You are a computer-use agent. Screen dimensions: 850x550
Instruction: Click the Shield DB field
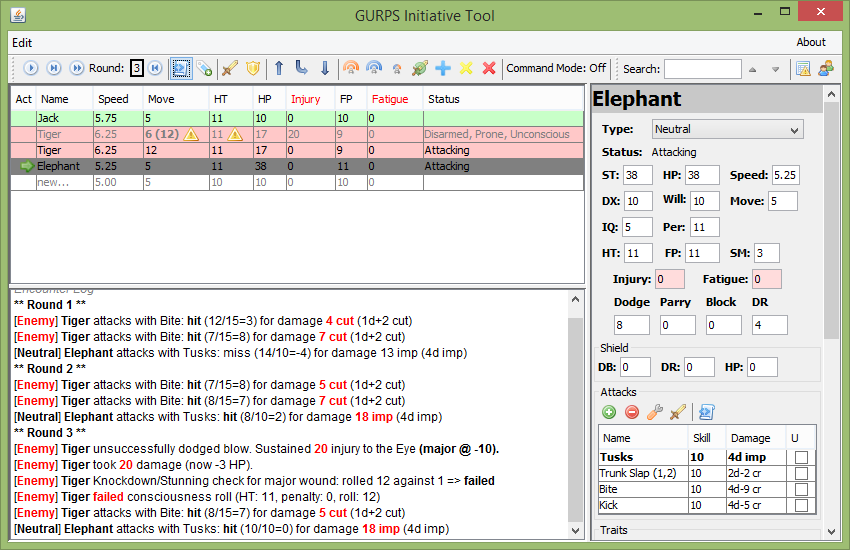635,367
